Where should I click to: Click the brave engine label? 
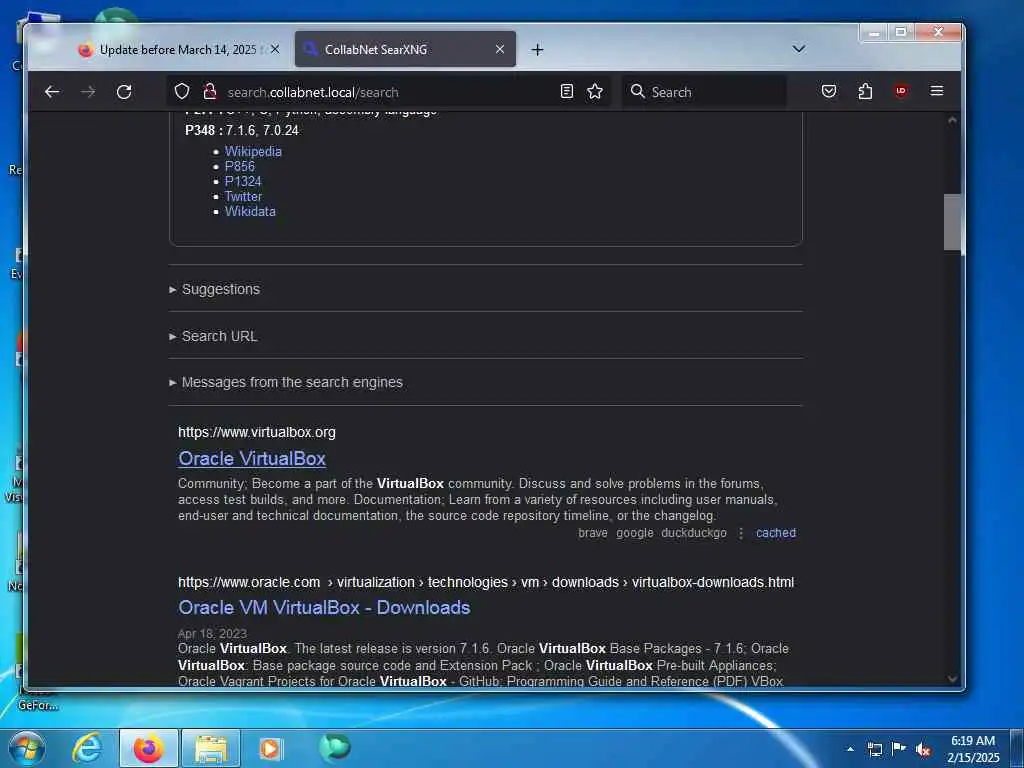(592, 533)
